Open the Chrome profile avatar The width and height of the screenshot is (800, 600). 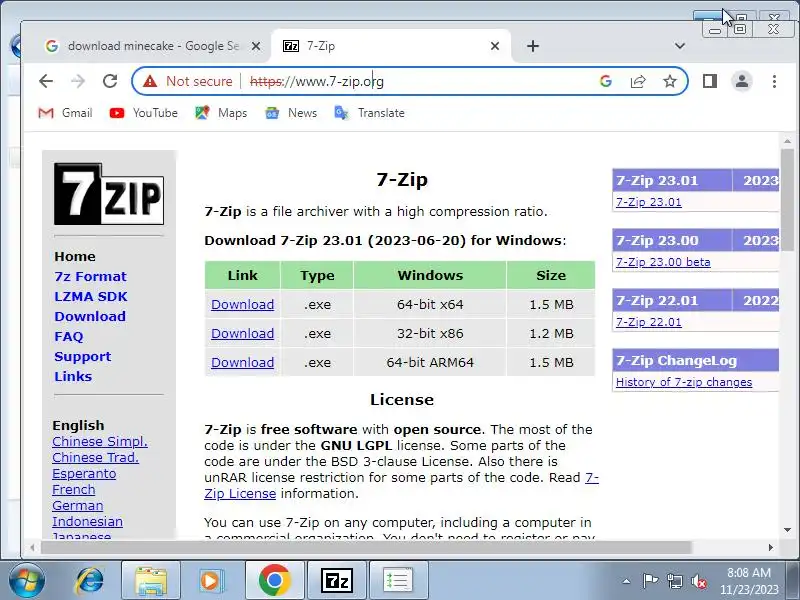742,81
